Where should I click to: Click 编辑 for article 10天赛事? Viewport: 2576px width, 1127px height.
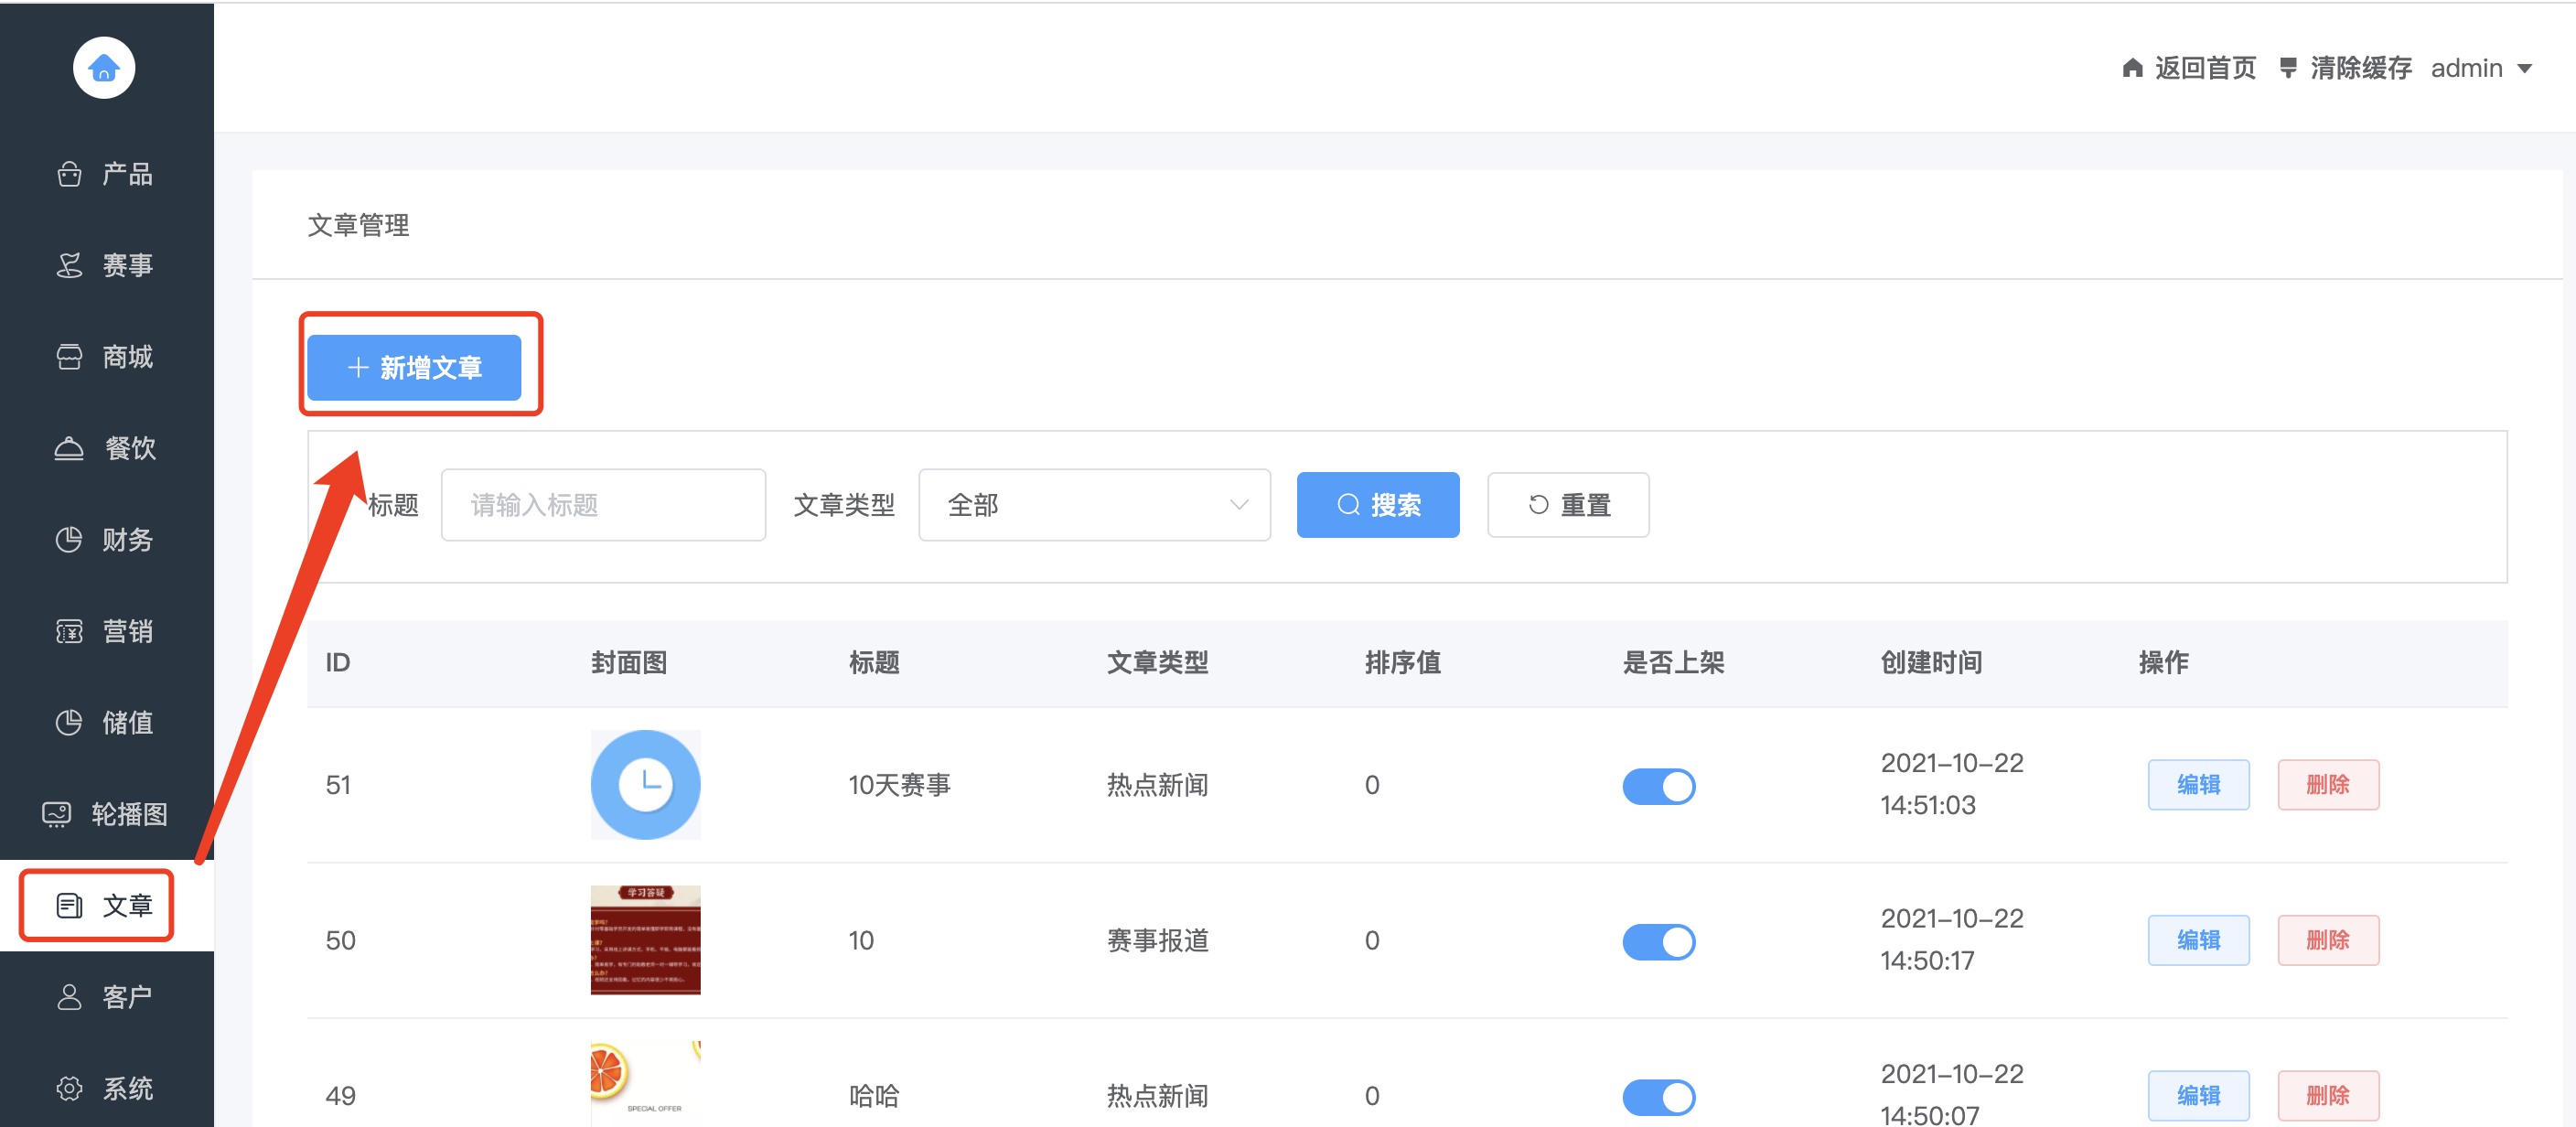[x=2199, y=785]
